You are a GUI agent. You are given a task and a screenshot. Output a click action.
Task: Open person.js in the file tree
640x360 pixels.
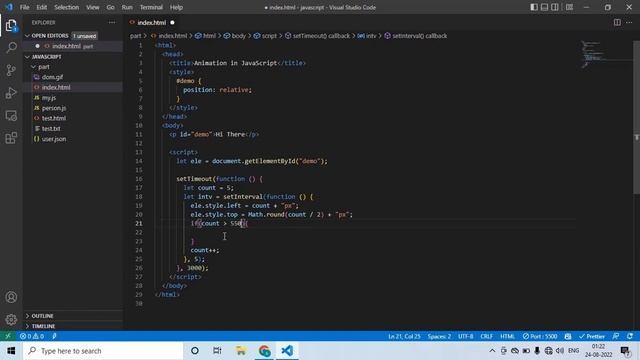tap(54, 108)
